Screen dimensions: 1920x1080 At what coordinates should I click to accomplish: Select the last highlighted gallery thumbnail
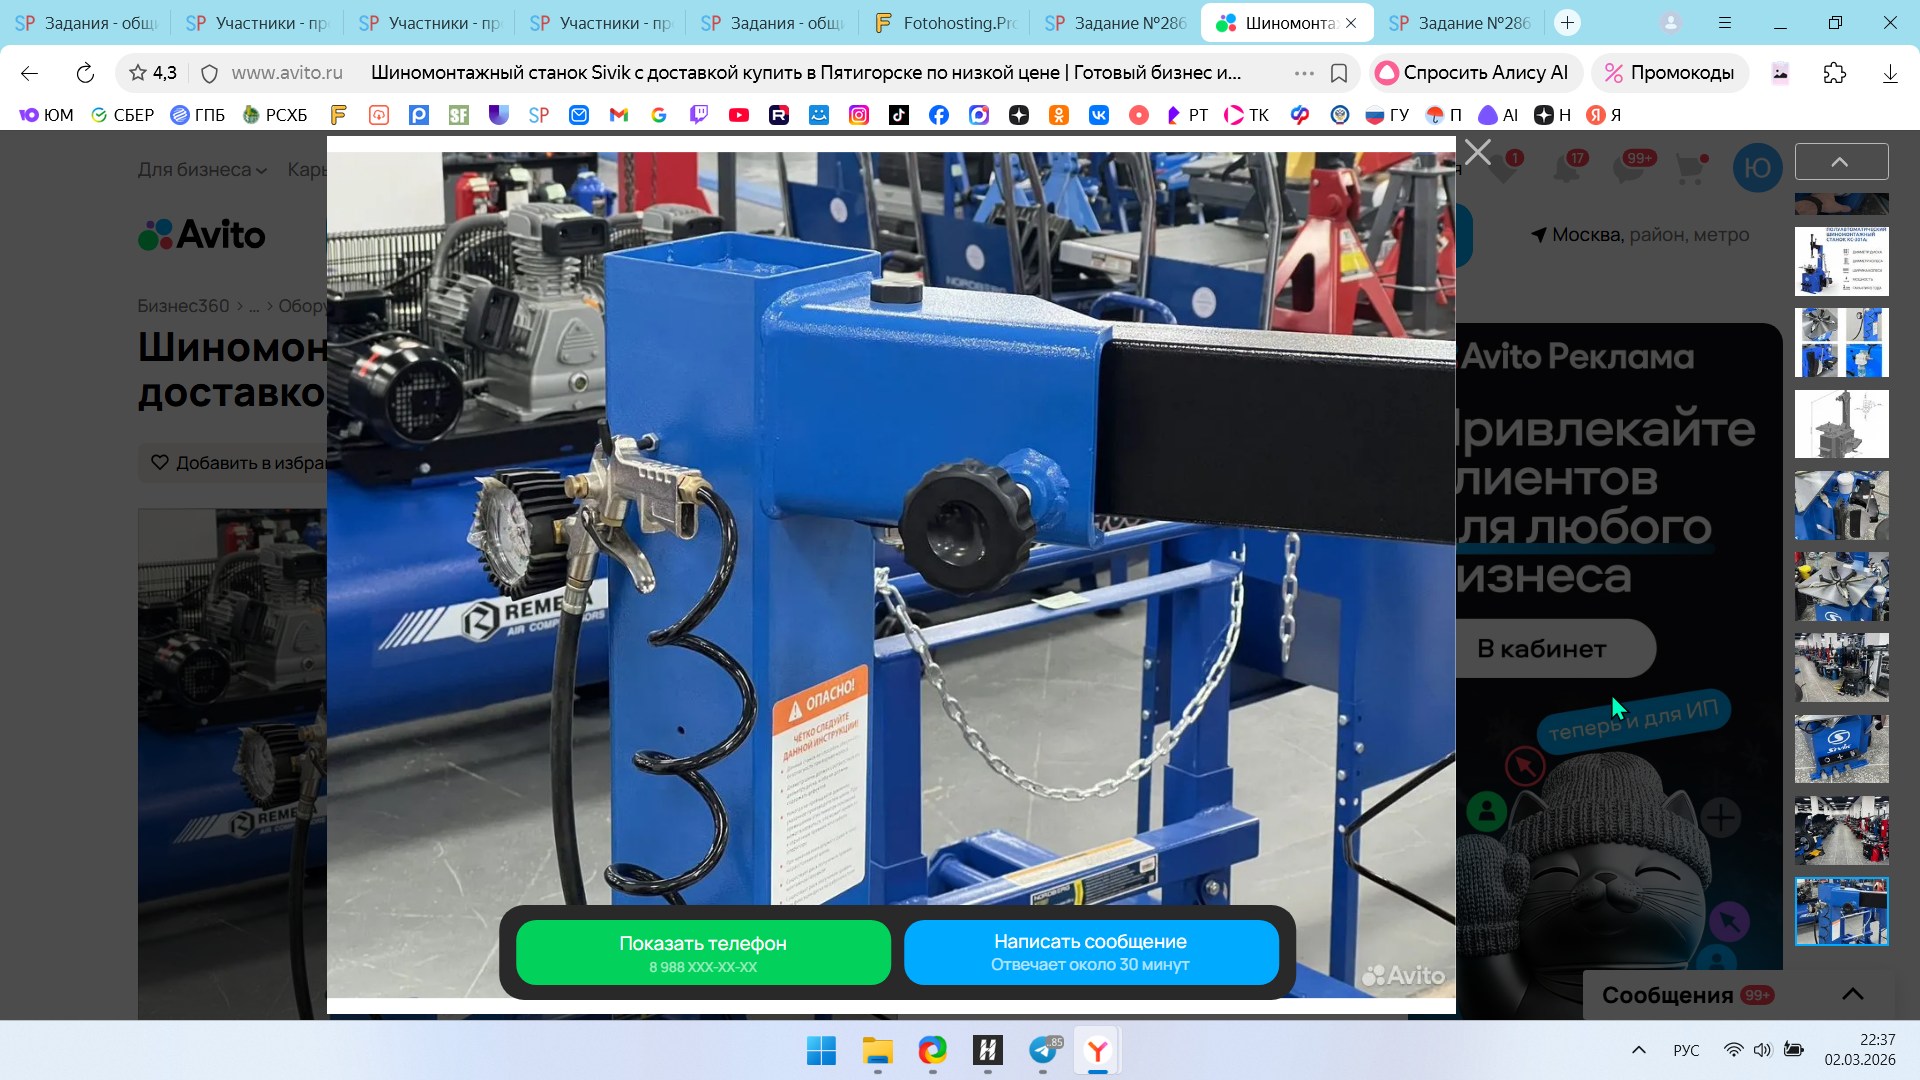pyautogui.click(x=1841, y=911)
